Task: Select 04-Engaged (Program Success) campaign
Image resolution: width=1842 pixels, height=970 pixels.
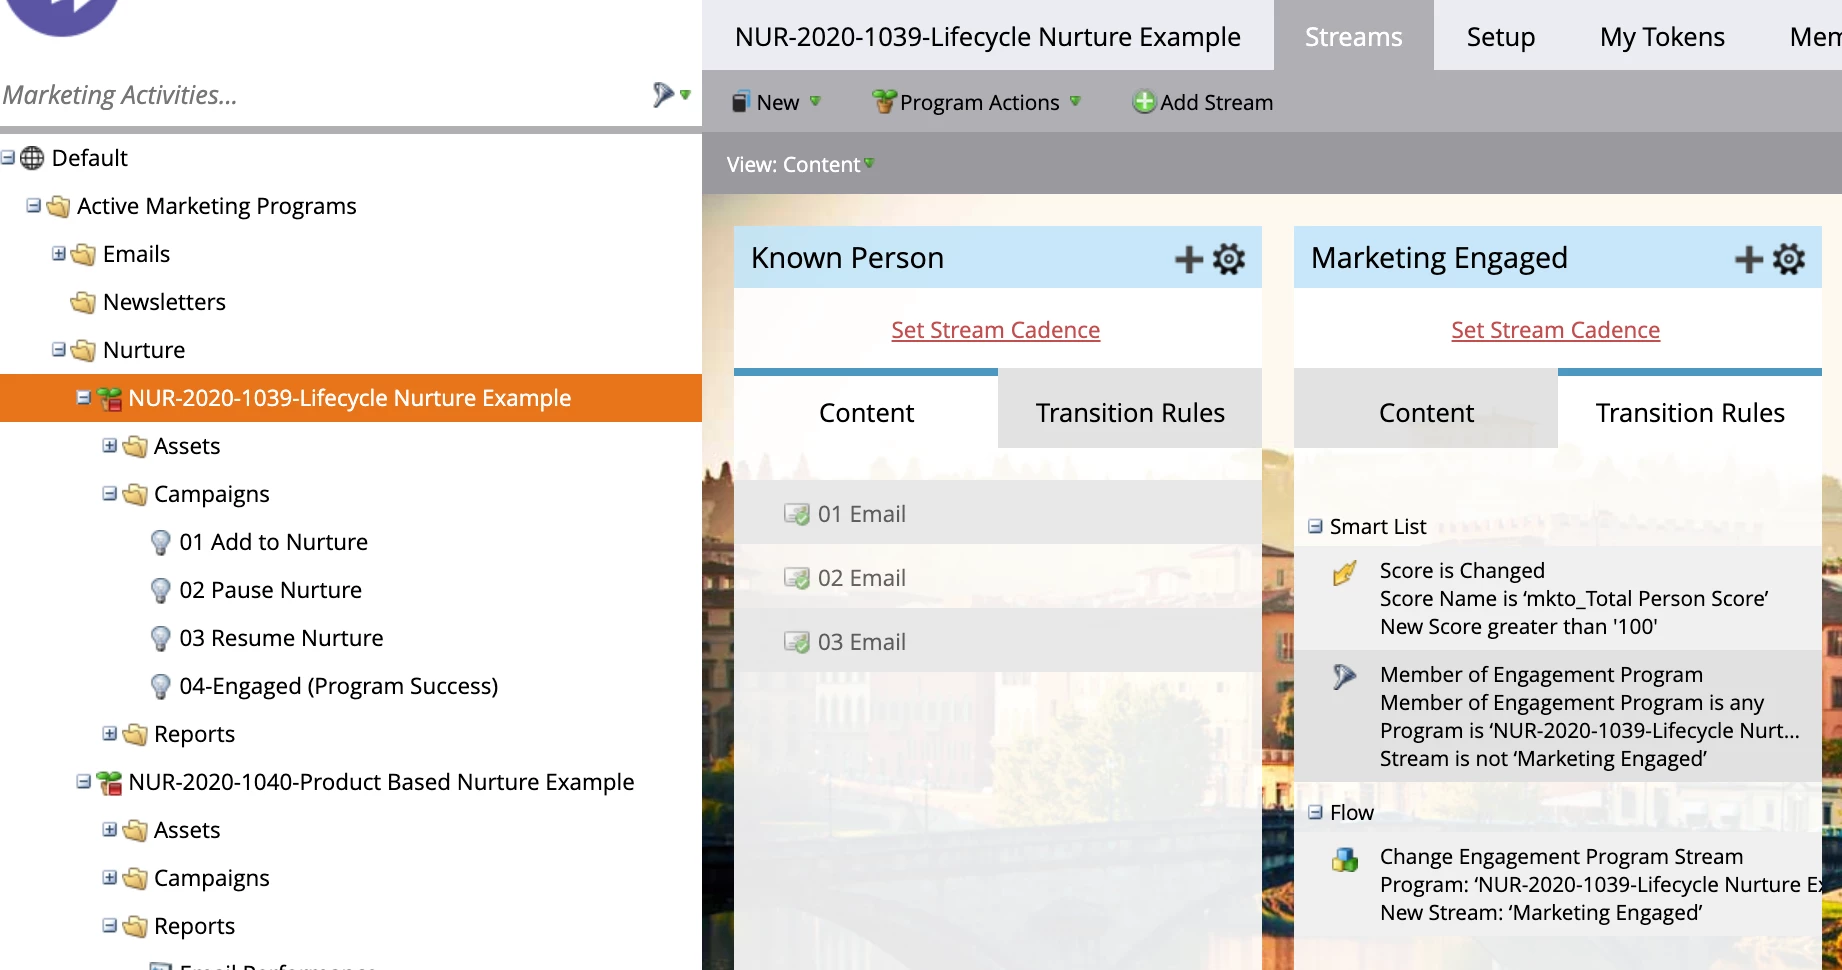Action: pyautogui.click(x=338, y=686)
